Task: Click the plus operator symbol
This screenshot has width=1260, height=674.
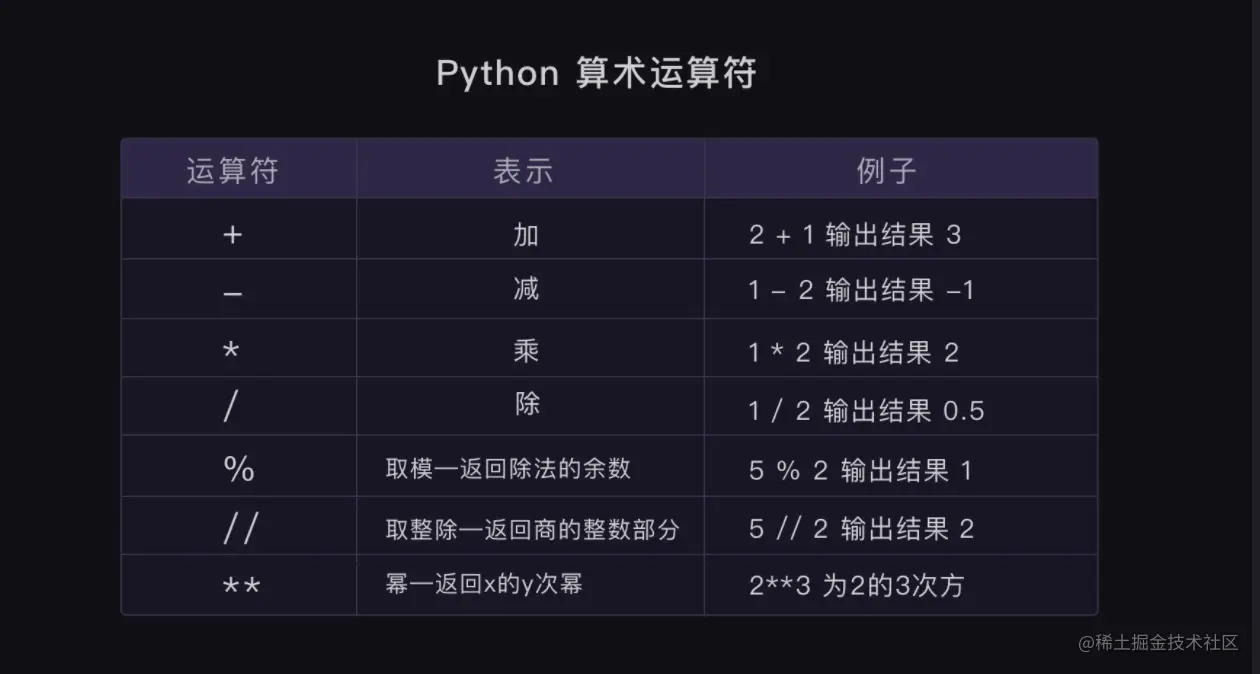Action: coord(232,235)
